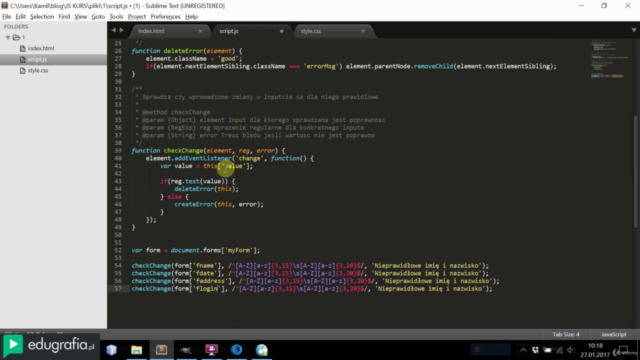Place cursor on 'function checkChange' line
Viewport: 640px width, 360px height.
[x=208, y=151]
